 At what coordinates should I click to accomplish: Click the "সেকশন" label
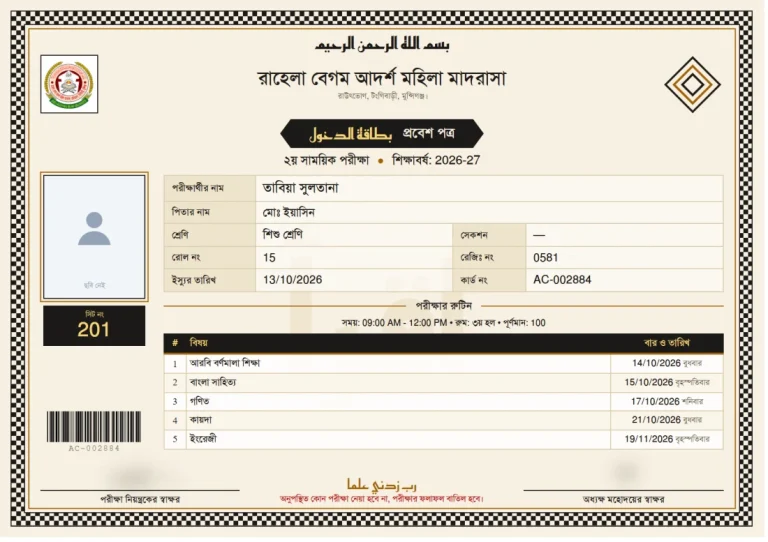[474, 236]
